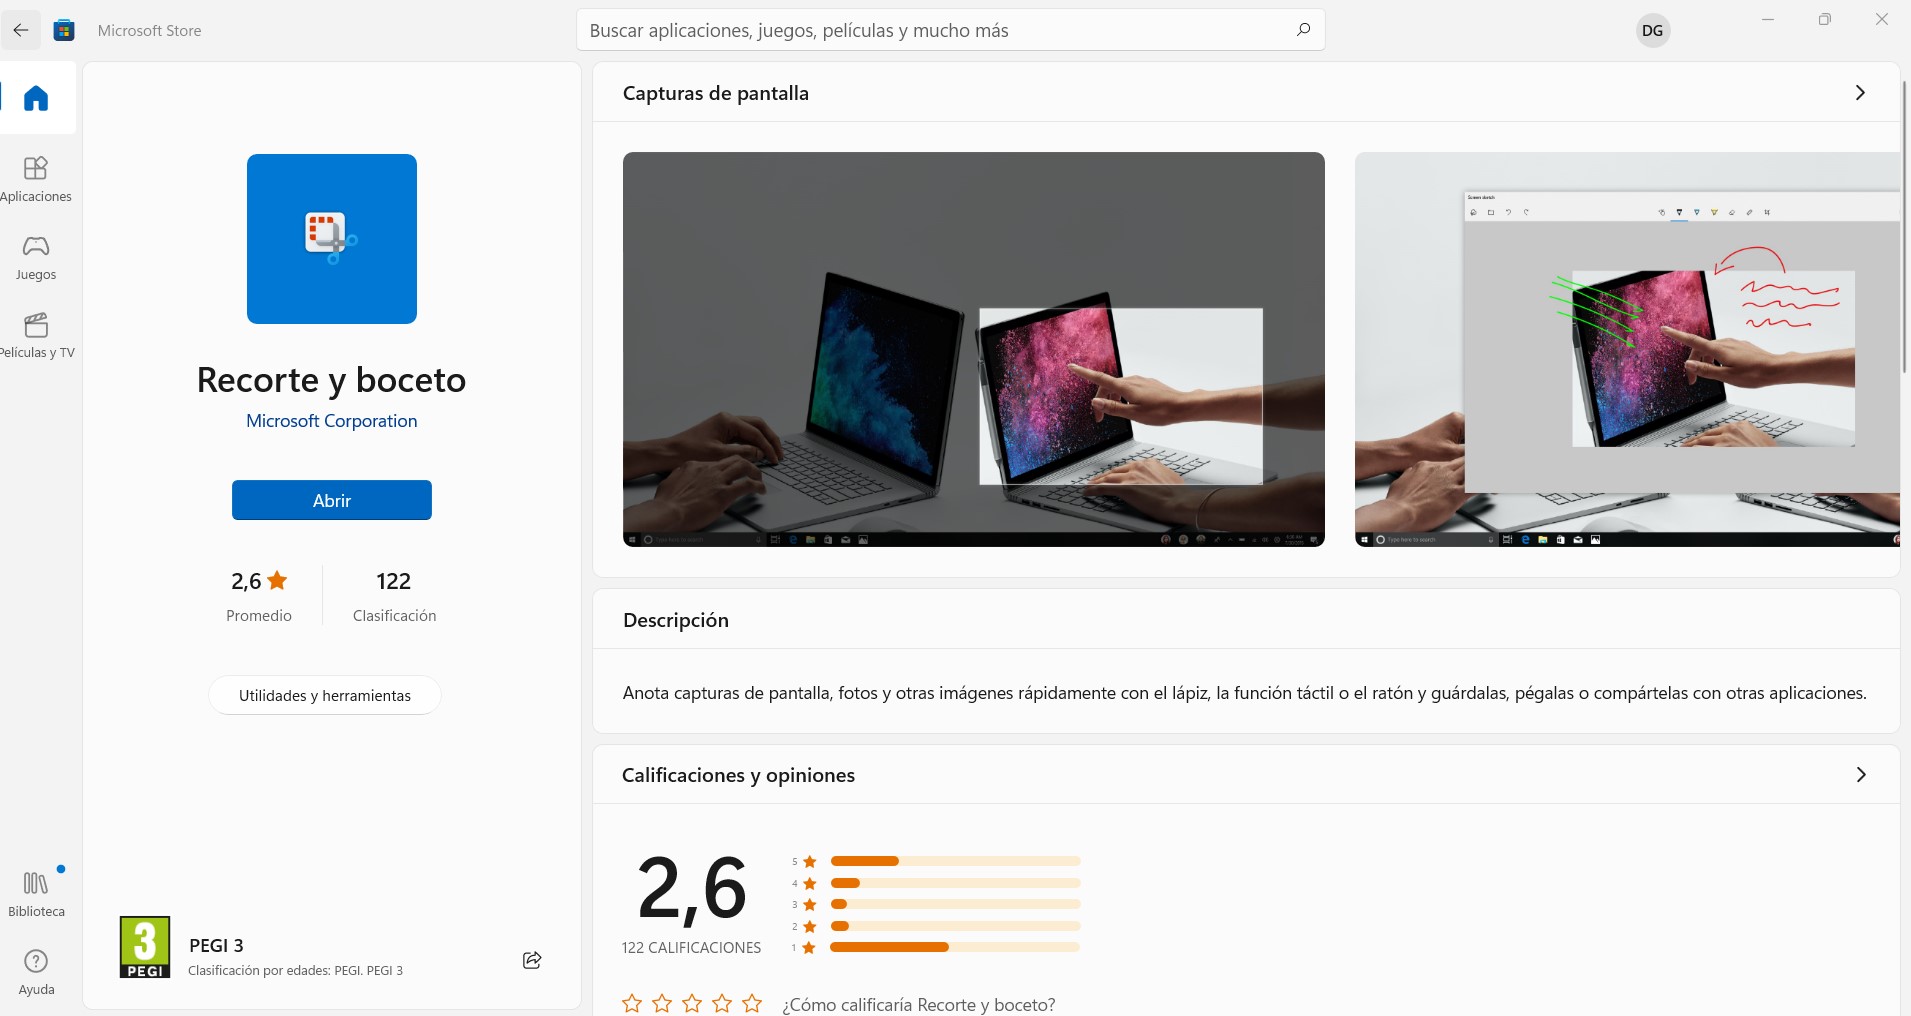
Task: Click the search magnifier icon
Action: [1303, 30]
